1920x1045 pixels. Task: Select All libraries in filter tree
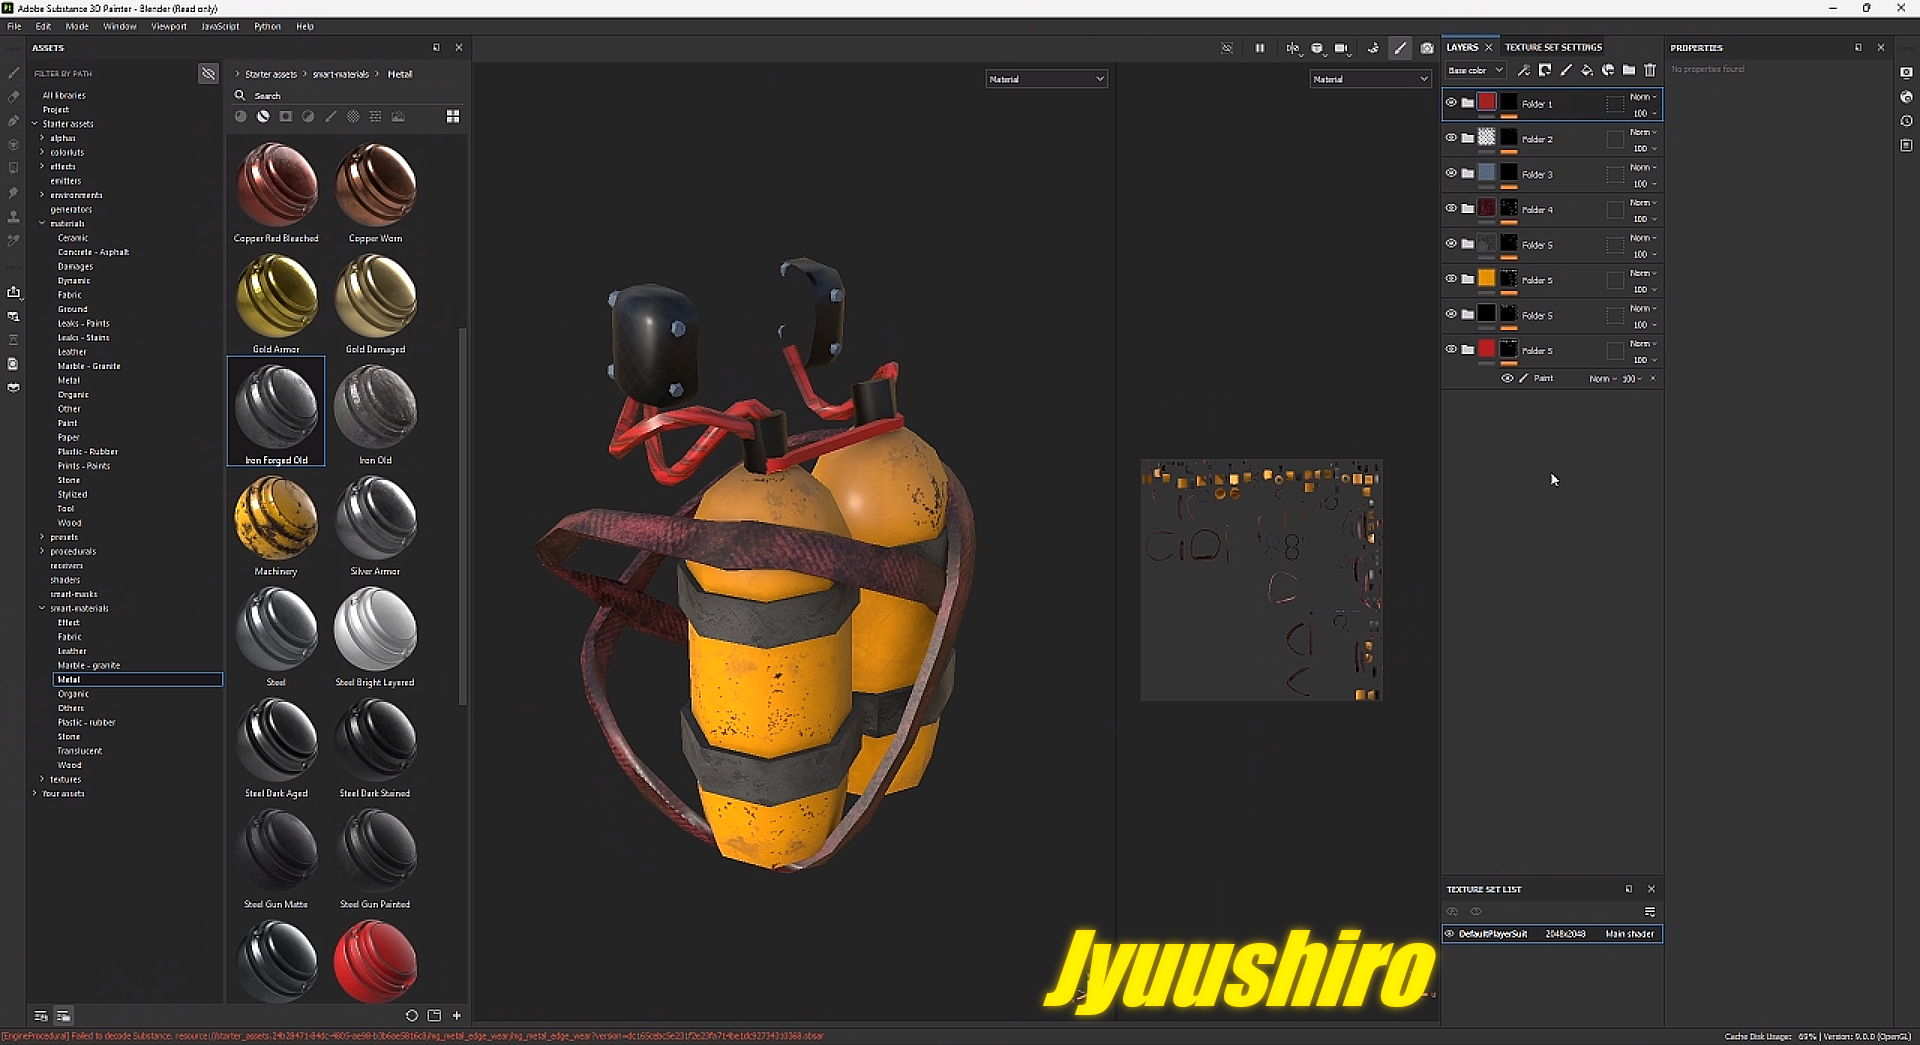click(x=64, y=96)
